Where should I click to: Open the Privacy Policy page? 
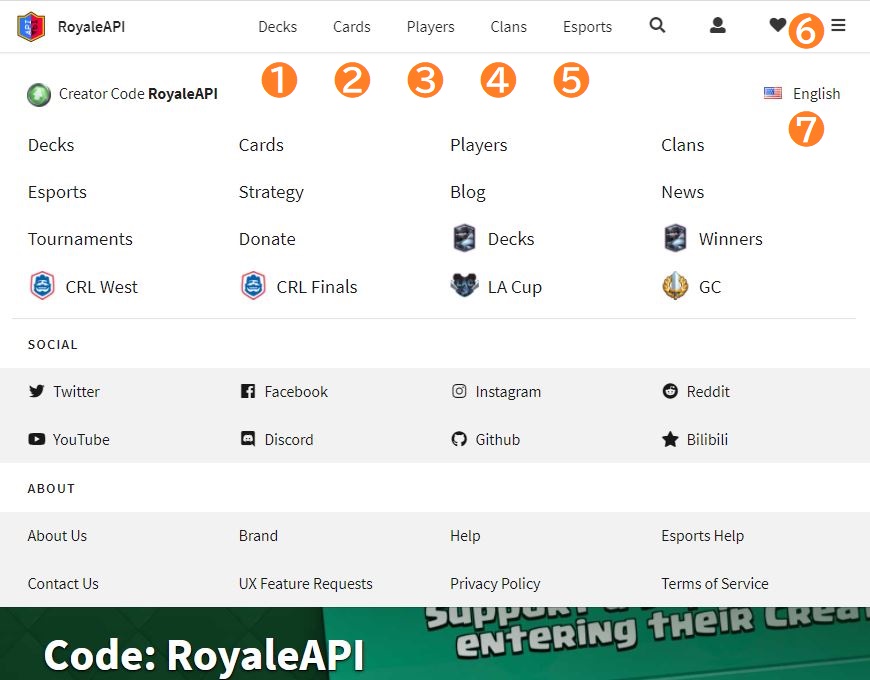coord(495,584)
